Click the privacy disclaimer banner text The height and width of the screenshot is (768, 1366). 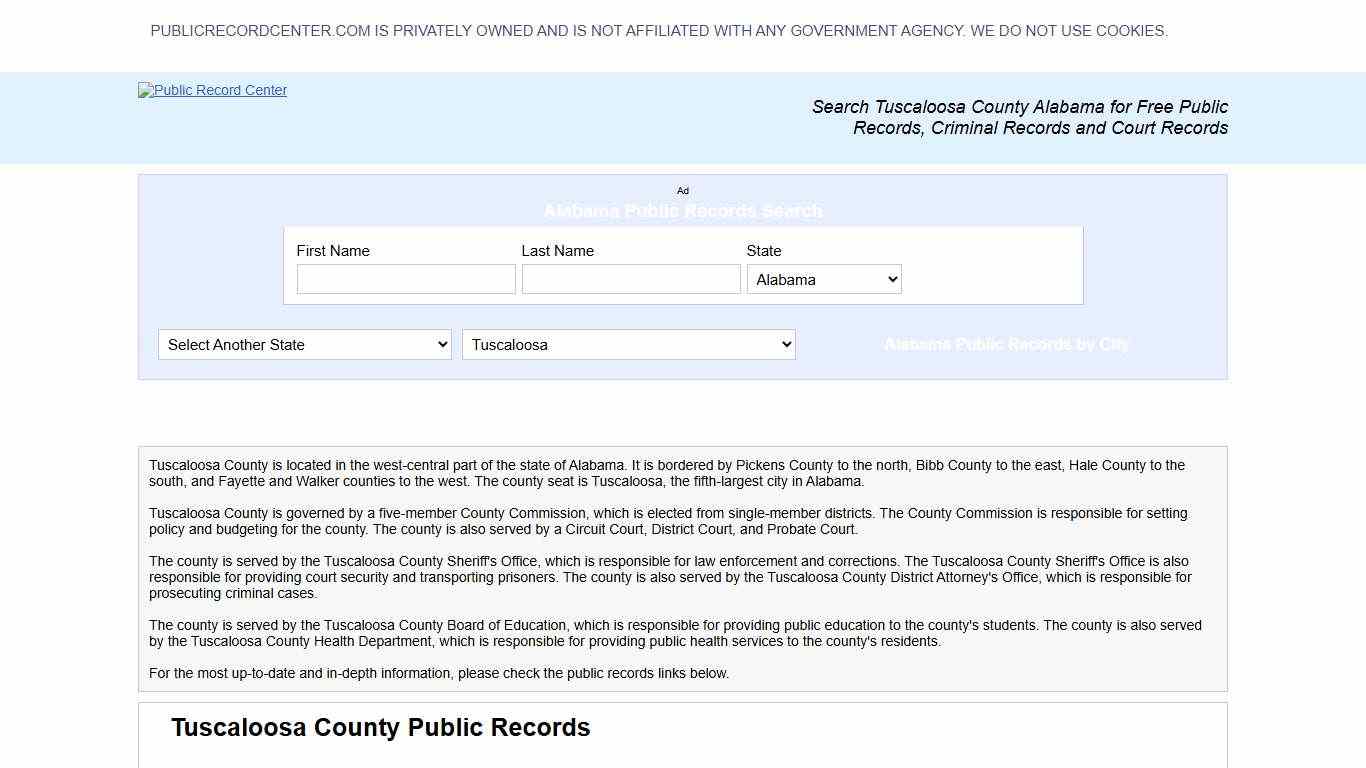point(659,30)
